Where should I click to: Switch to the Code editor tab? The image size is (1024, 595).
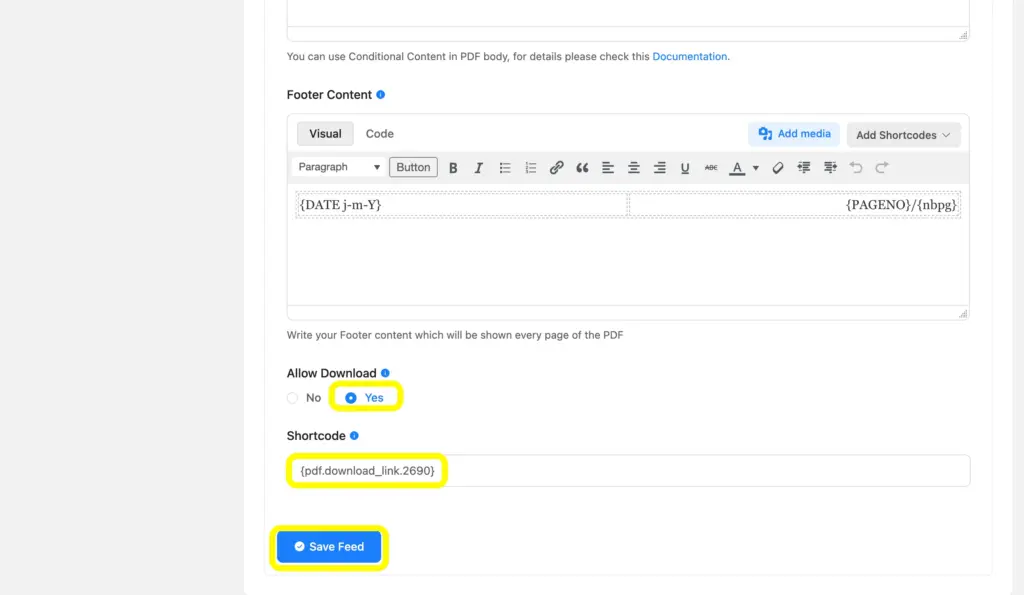379,134
